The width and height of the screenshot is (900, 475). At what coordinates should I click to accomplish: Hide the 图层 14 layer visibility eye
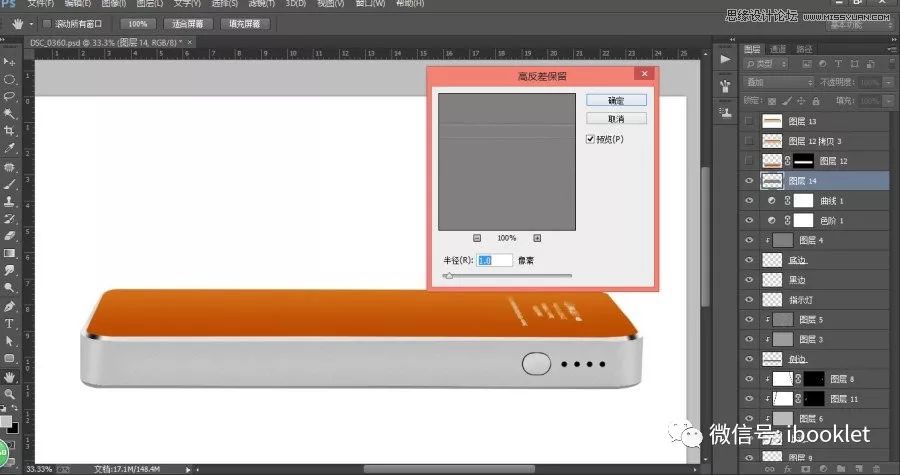click(750, 180)
